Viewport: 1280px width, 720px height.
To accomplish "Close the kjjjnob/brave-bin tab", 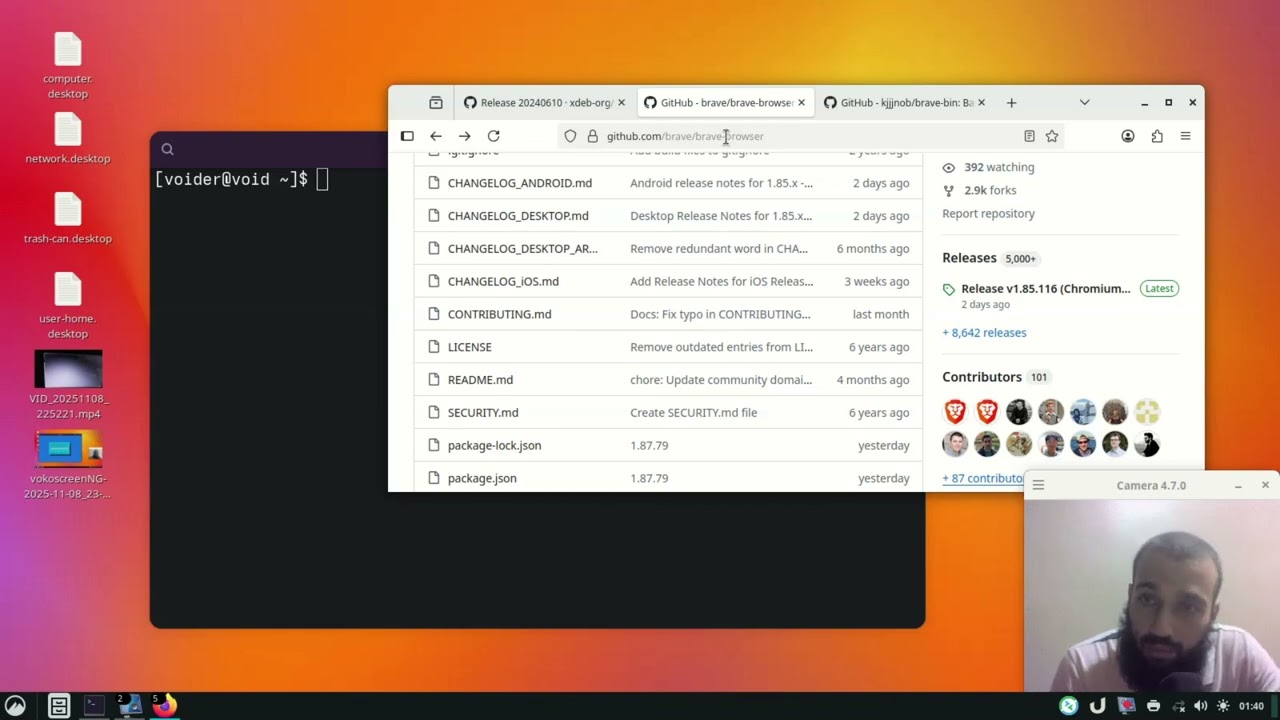I will (981, 103).
